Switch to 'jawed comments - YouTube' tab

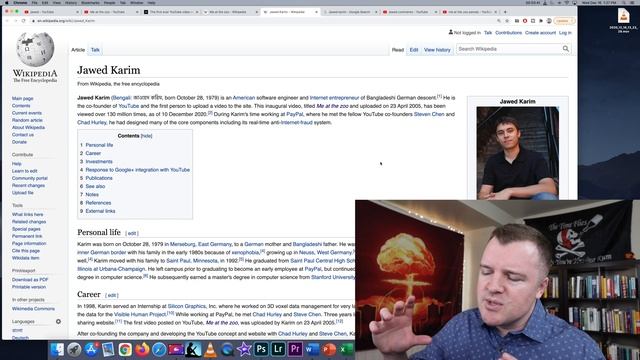click(409, 12)
